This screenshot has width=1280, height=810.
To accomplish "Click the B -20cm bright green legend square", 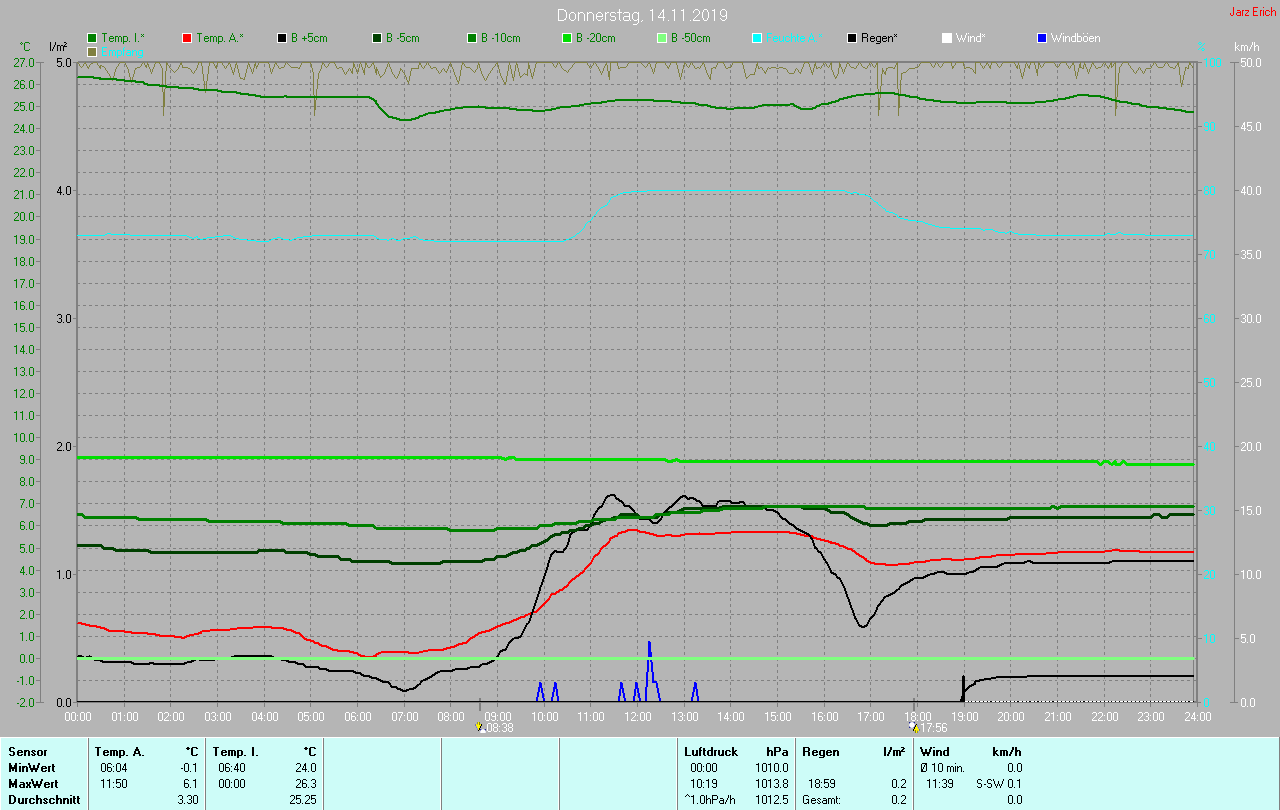I will coord(568,38).
